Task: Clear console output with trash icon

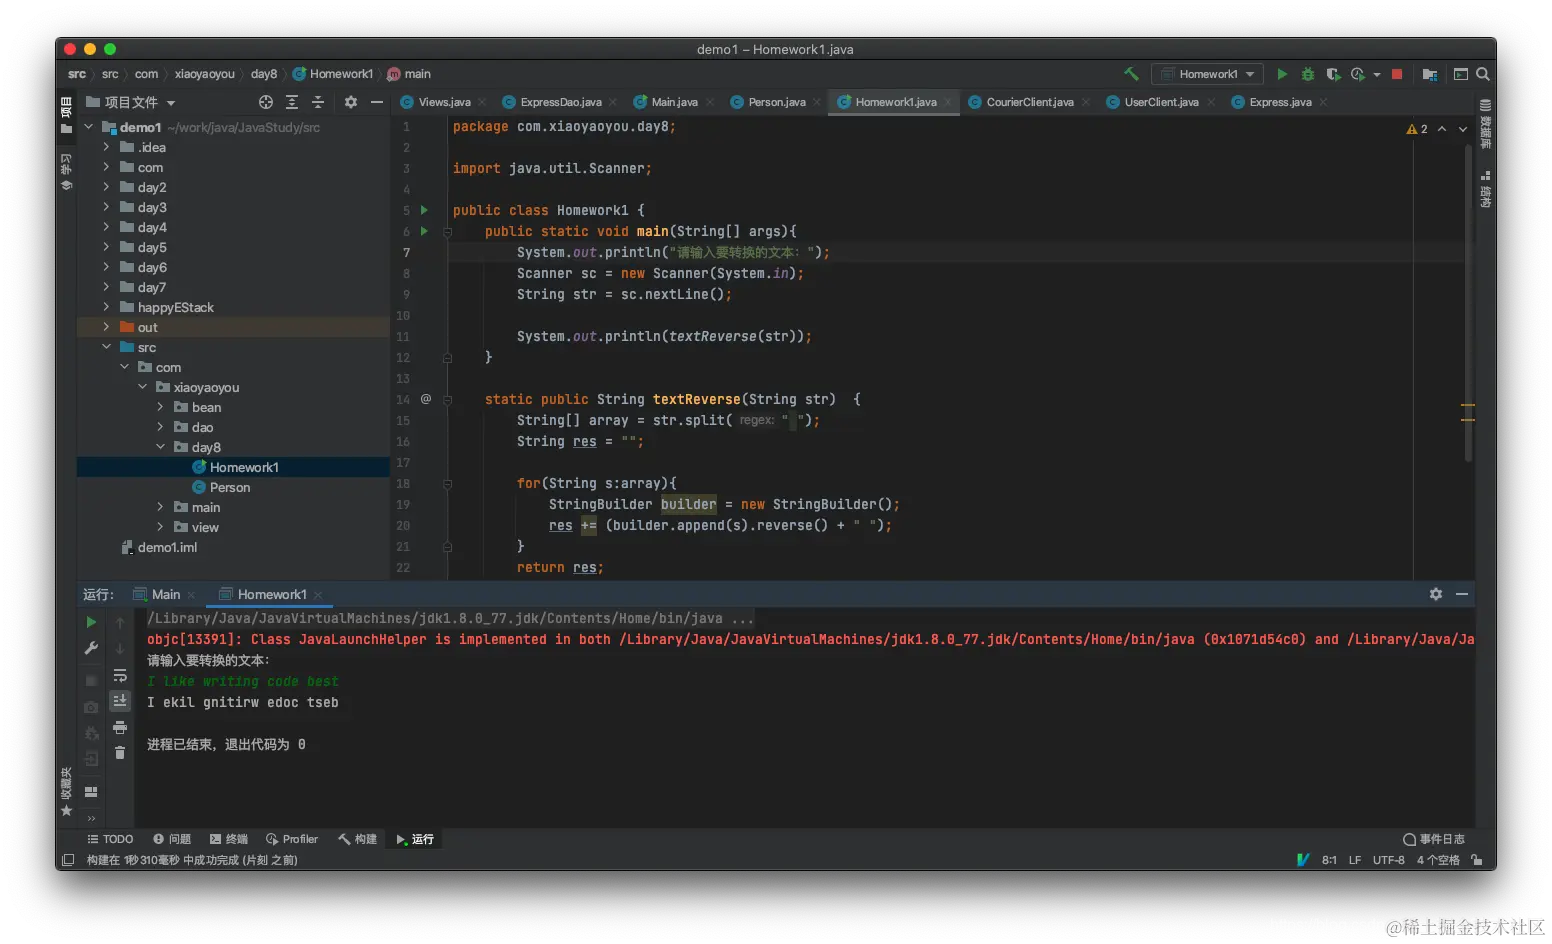Action: [x=120, y=753]
